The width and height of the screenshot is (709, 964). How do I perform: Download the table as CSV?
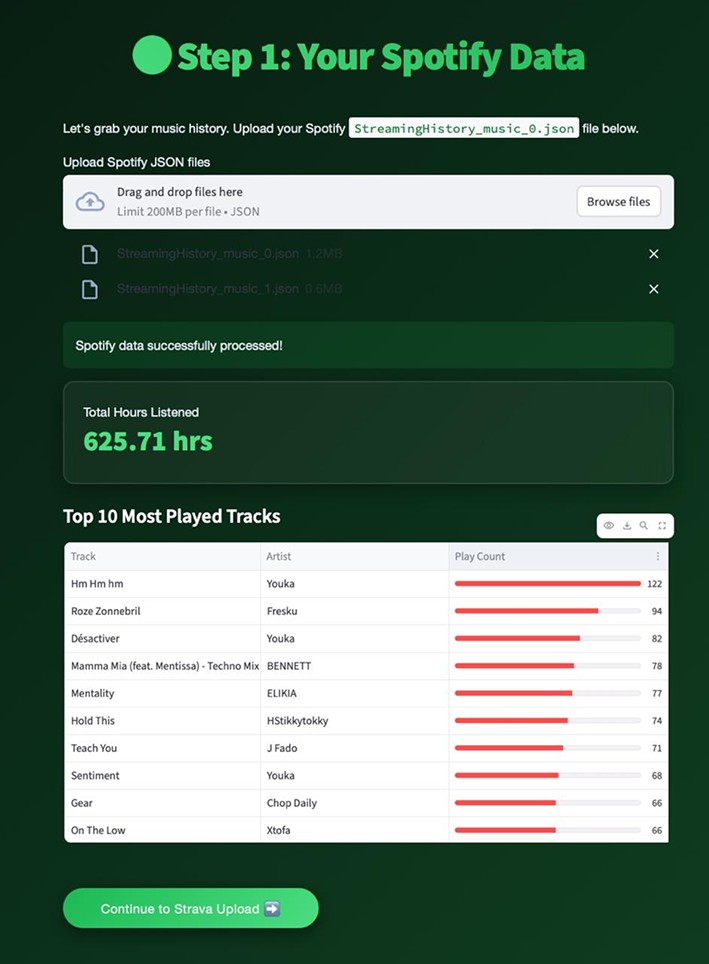coord(627,526)
